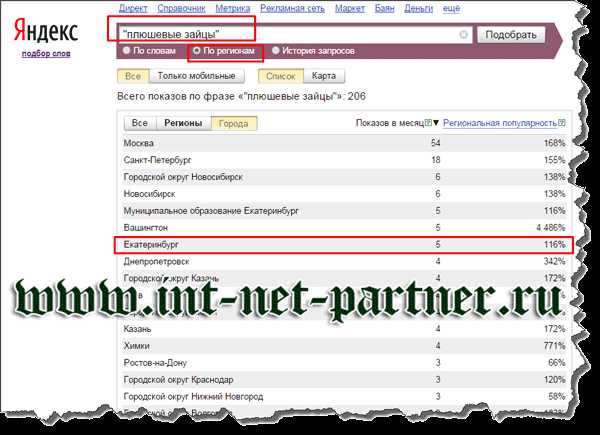Switch to the Все device filter
The width and height of the screenshot is (600, 435).
point(133,76)
